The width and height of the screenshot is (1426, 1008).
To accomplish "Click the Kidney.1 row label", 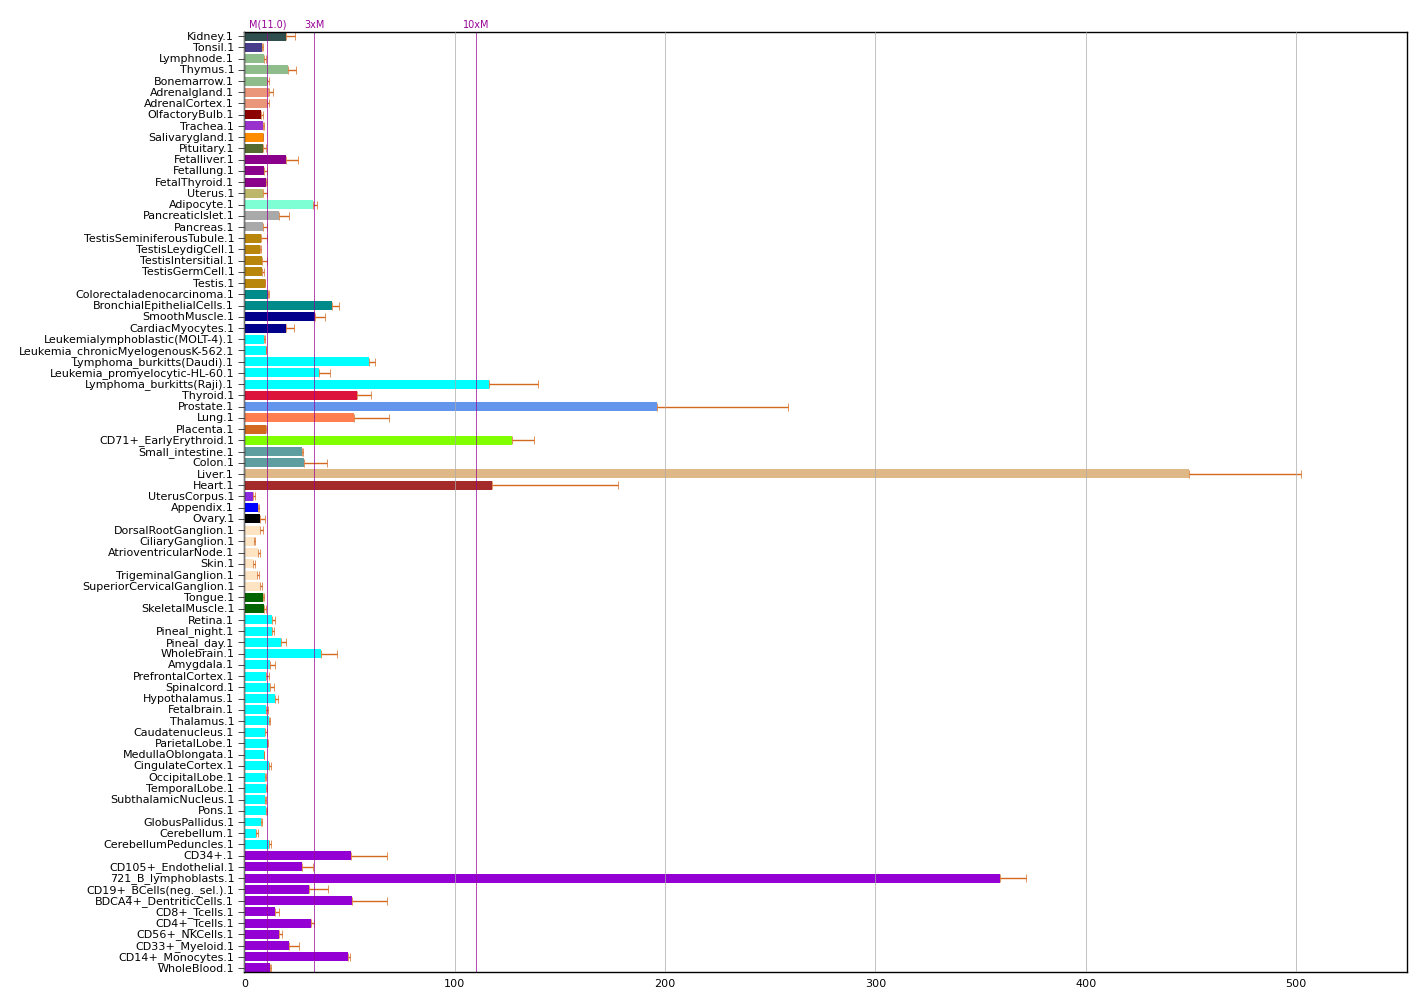I will pyautogui.click(x=210, y=37).
